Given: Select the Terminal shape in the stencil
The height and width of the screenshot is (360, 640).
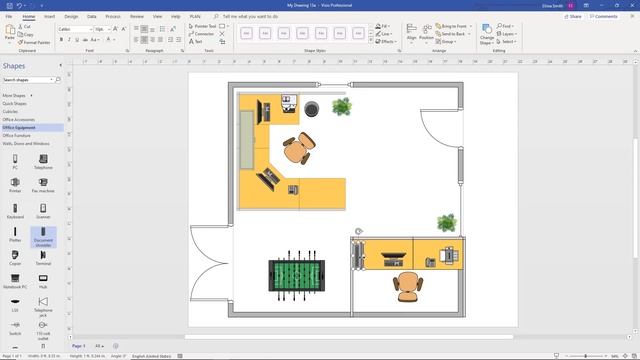Looking at the screenshot, I should click(x=43, y=258).
